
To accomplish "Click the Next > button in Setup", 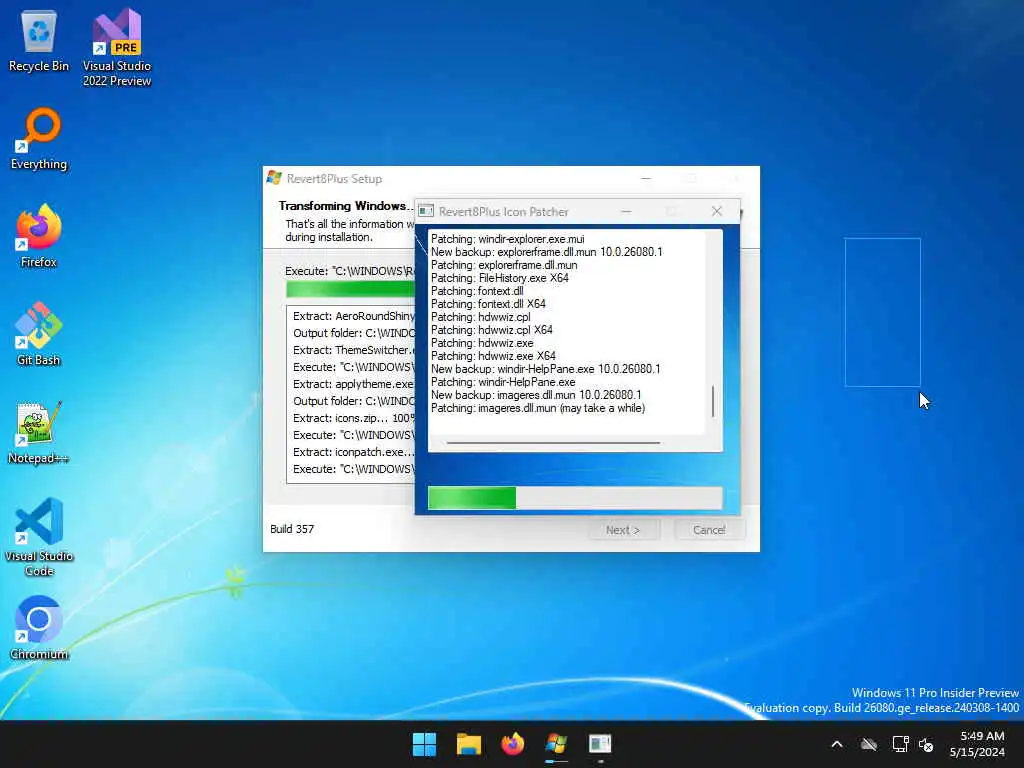I will [623, 530].
